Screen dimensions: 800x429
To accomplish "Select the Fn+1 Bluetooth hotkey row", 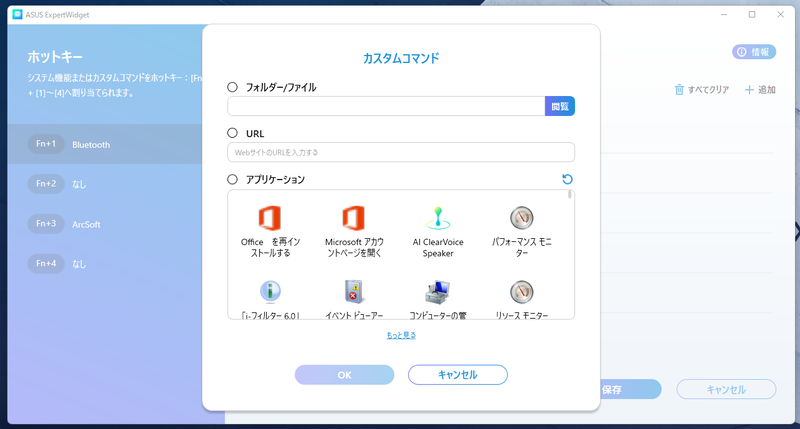I will coord(106,144).
